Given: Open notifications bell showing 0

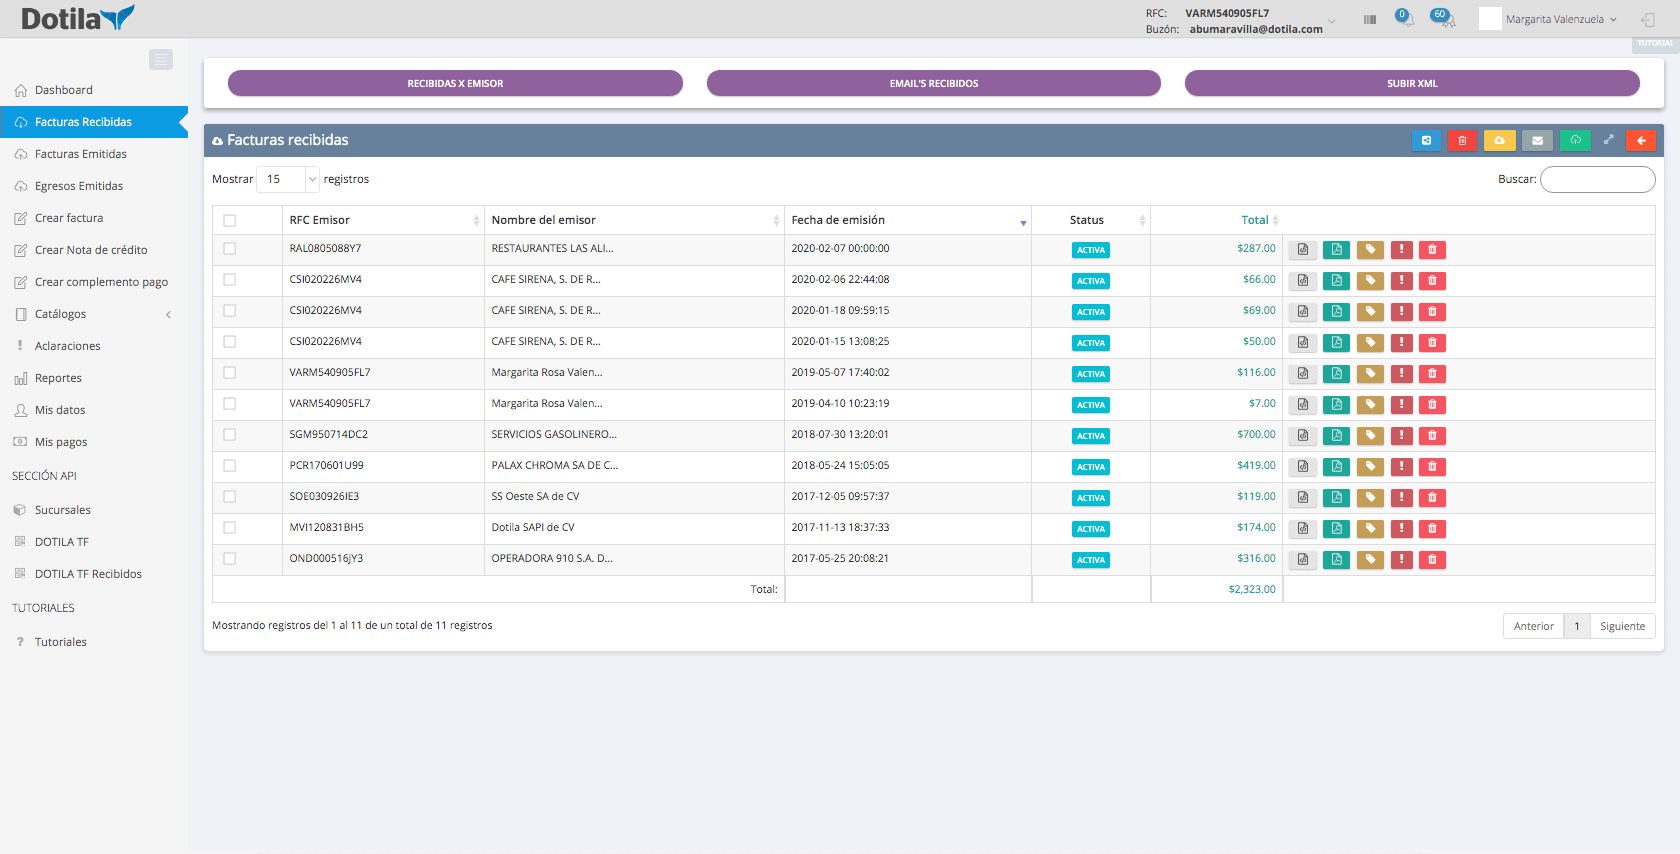Looking at the screenshot, I should 1405,18.
